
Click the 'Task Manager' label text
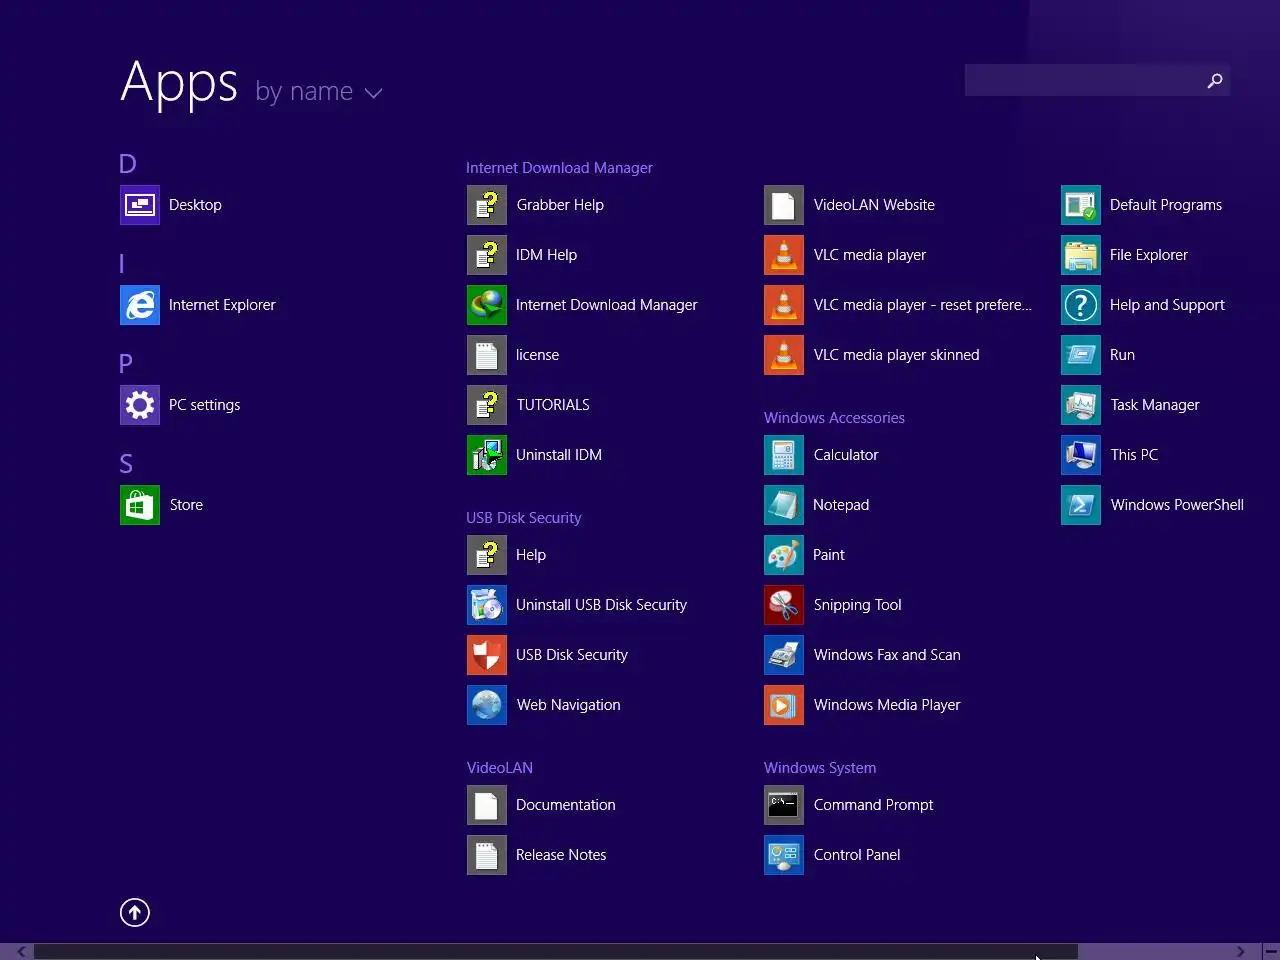(1154, 405)
